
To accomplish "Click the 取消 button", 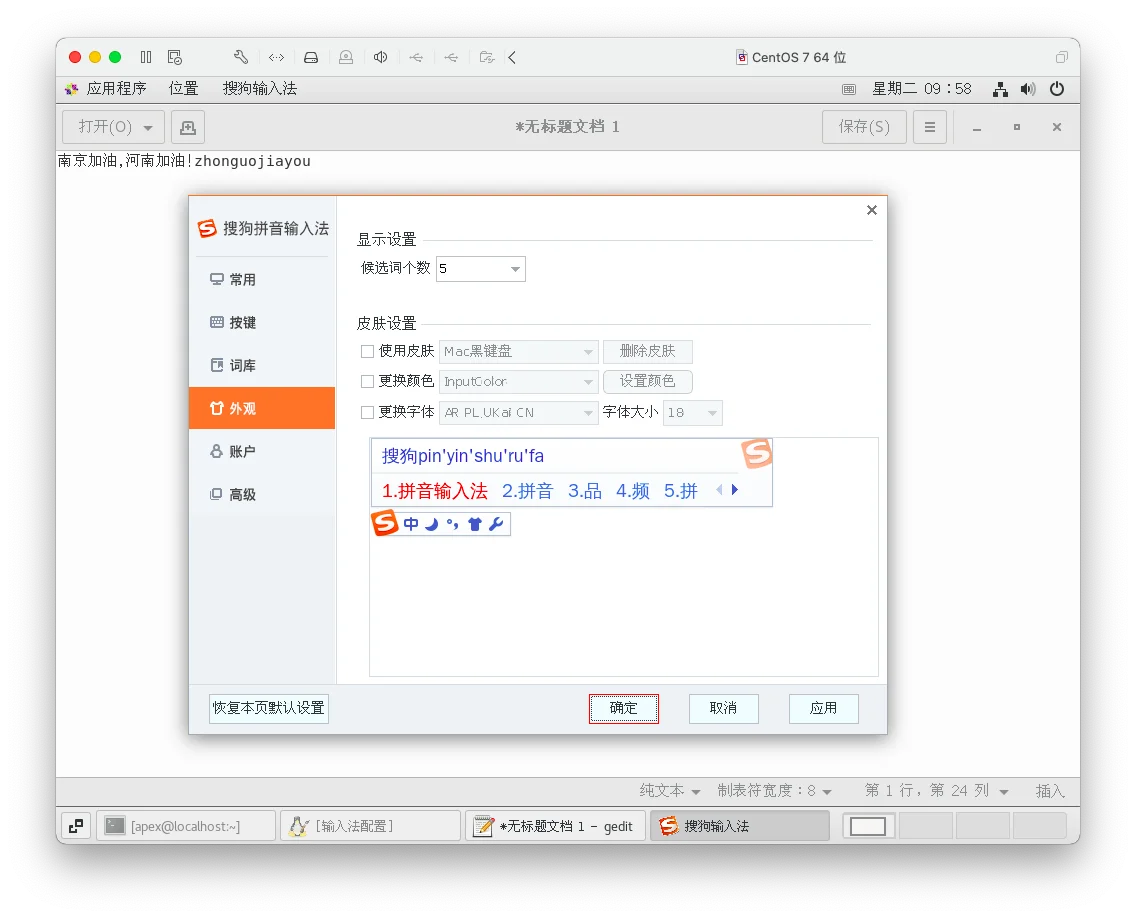I will tap(724, 709).
